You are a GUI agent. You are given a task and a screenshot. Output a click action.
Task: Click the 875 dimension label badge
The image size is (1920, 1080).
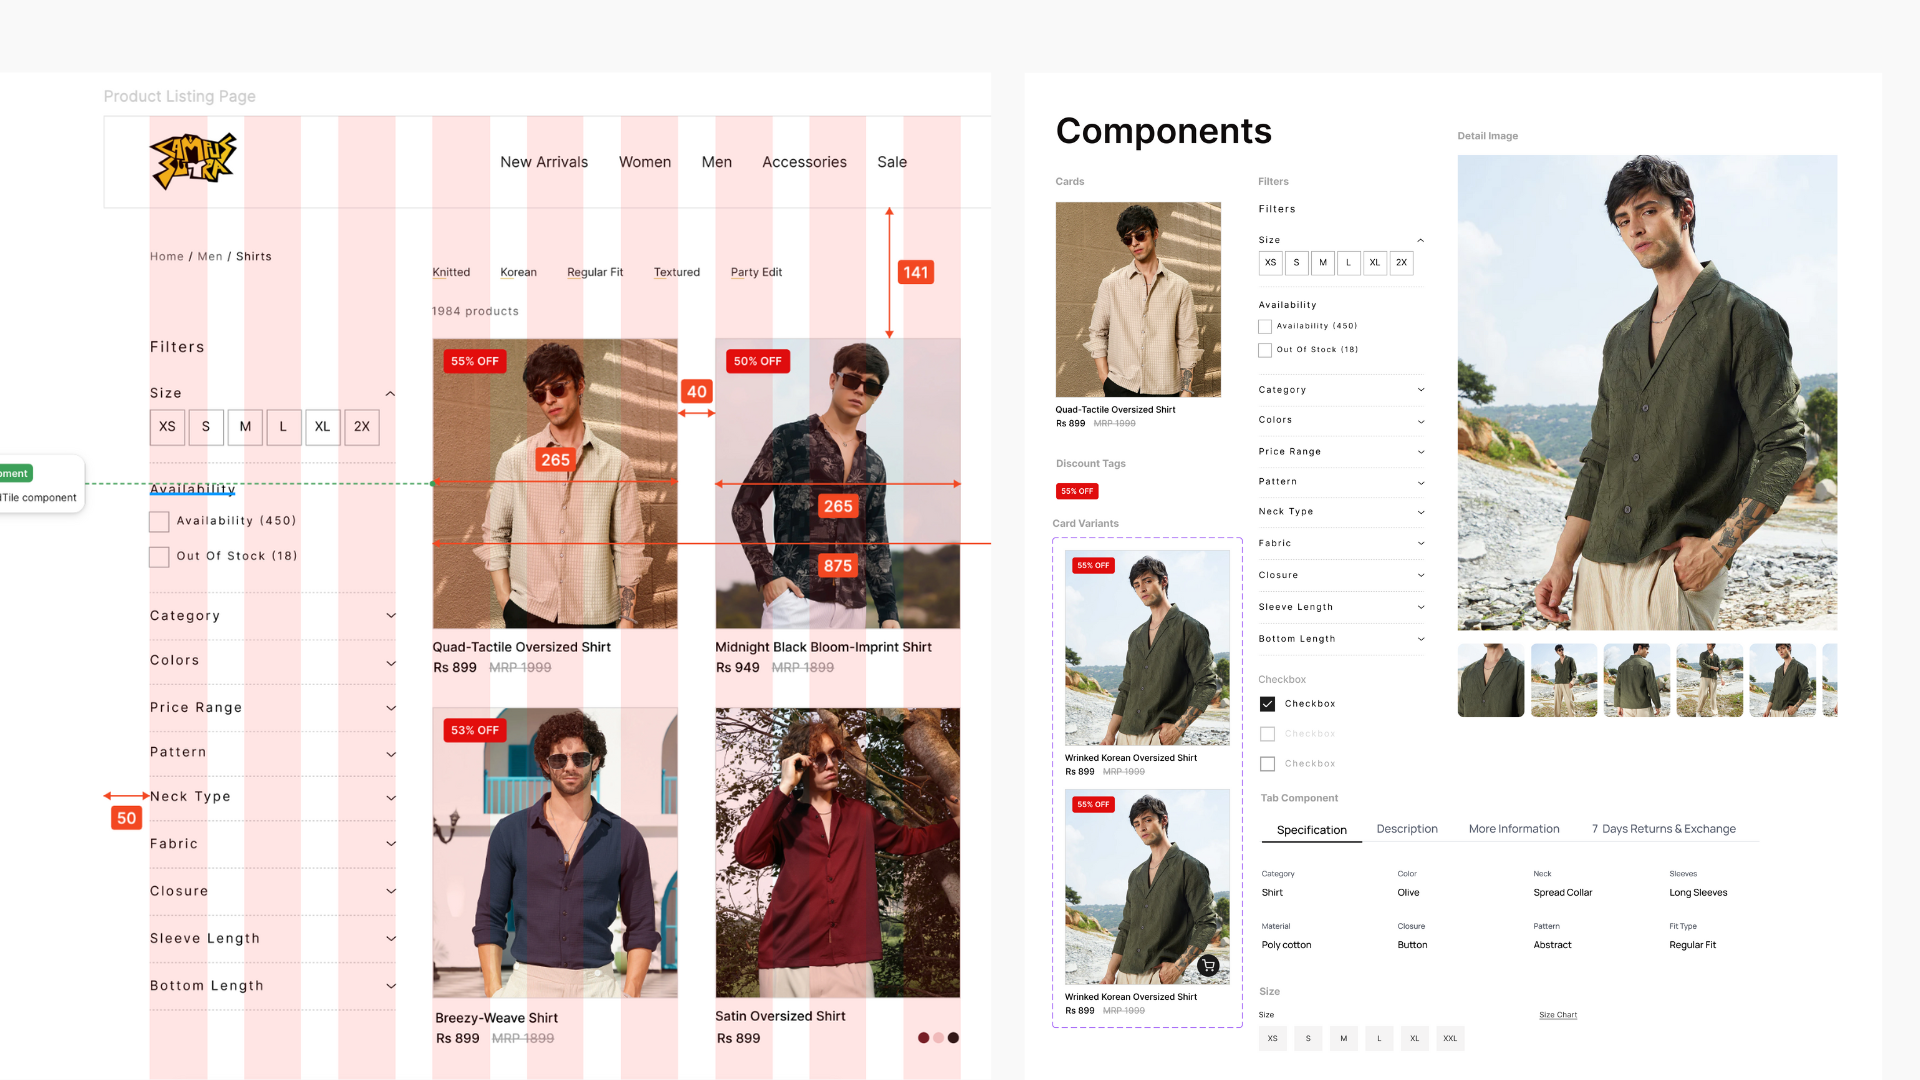838,566
